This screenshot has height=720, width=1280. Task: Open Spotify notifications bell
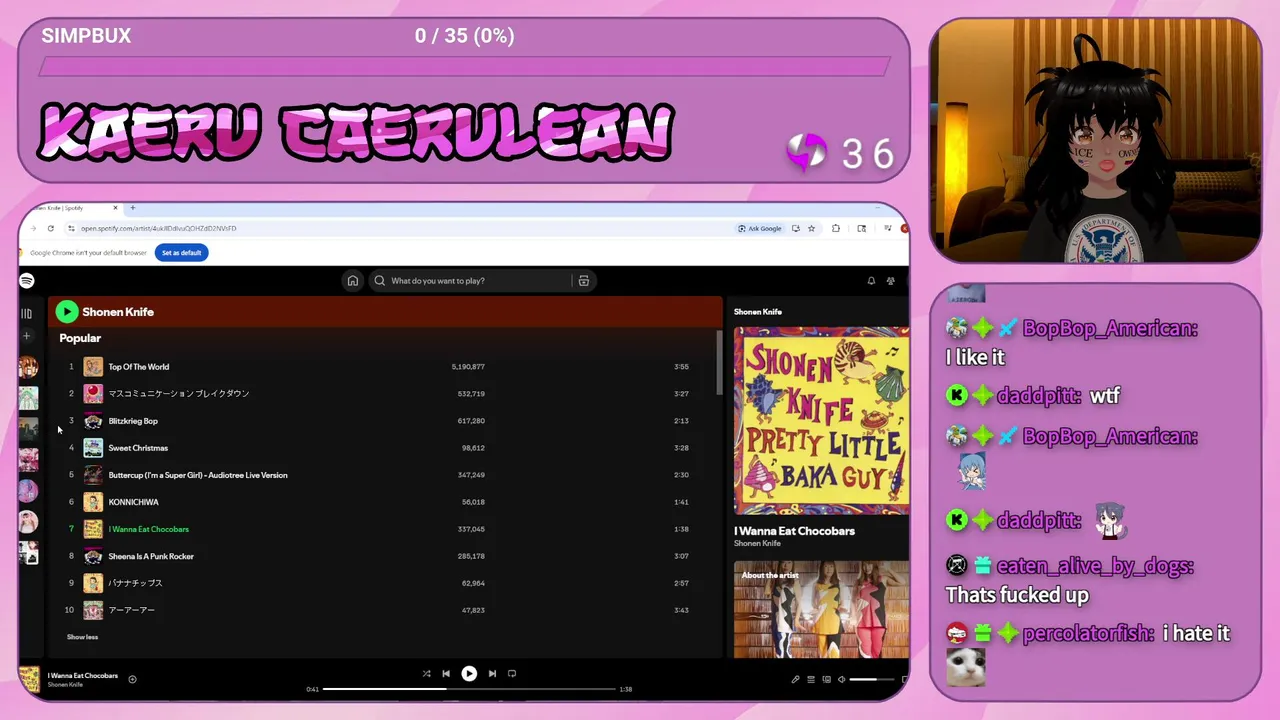tap(871, 281)
